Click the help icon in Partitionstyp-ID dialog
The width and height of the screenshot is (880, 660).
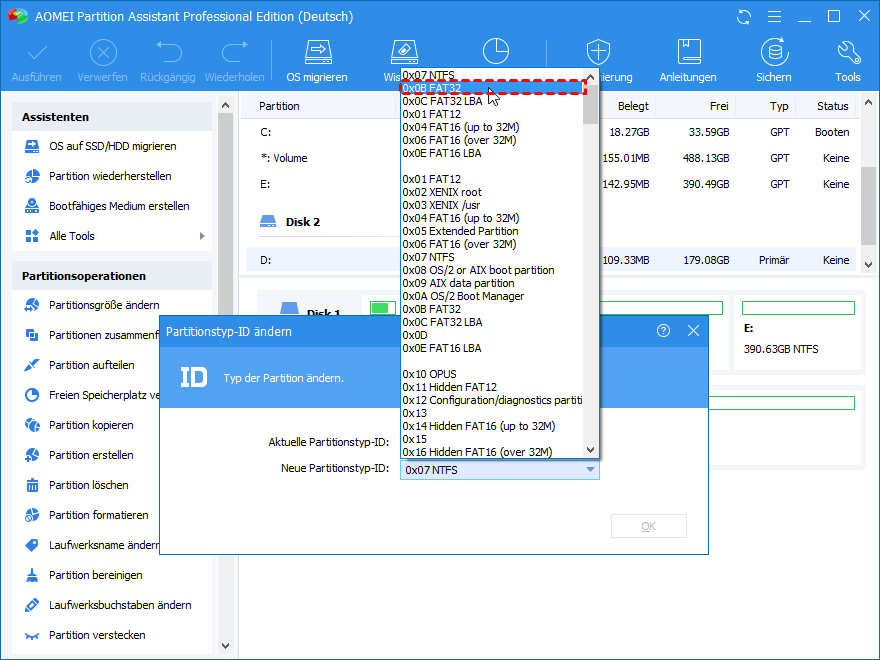coord(663,331)
